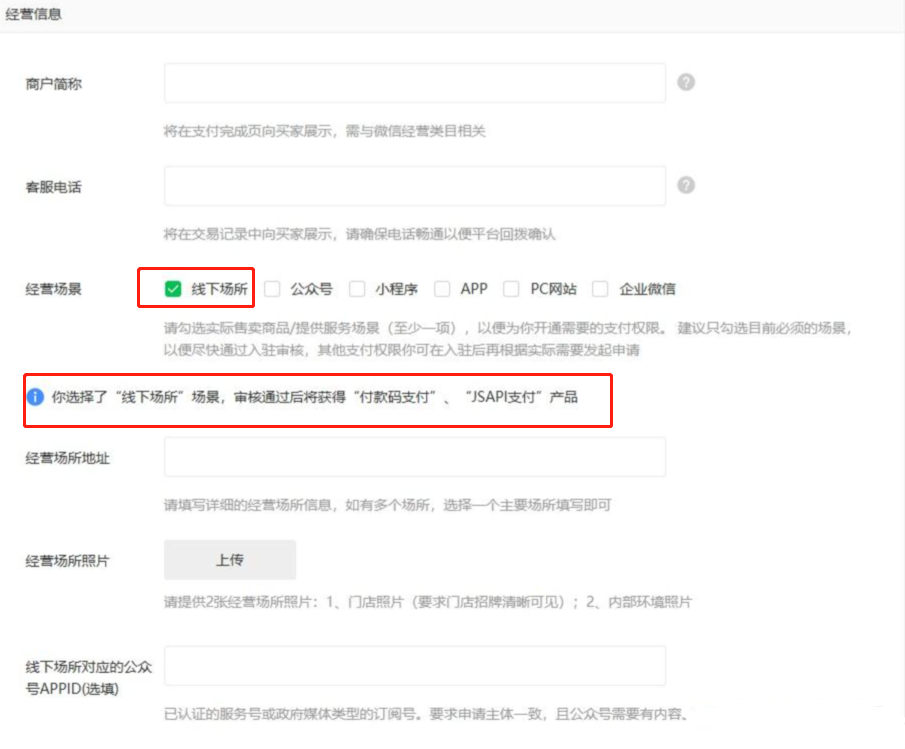Image resolution: width=905 pixels, height=749 pixels.
Task: Click the 商户简称 field label text
Action: (53, 84)
